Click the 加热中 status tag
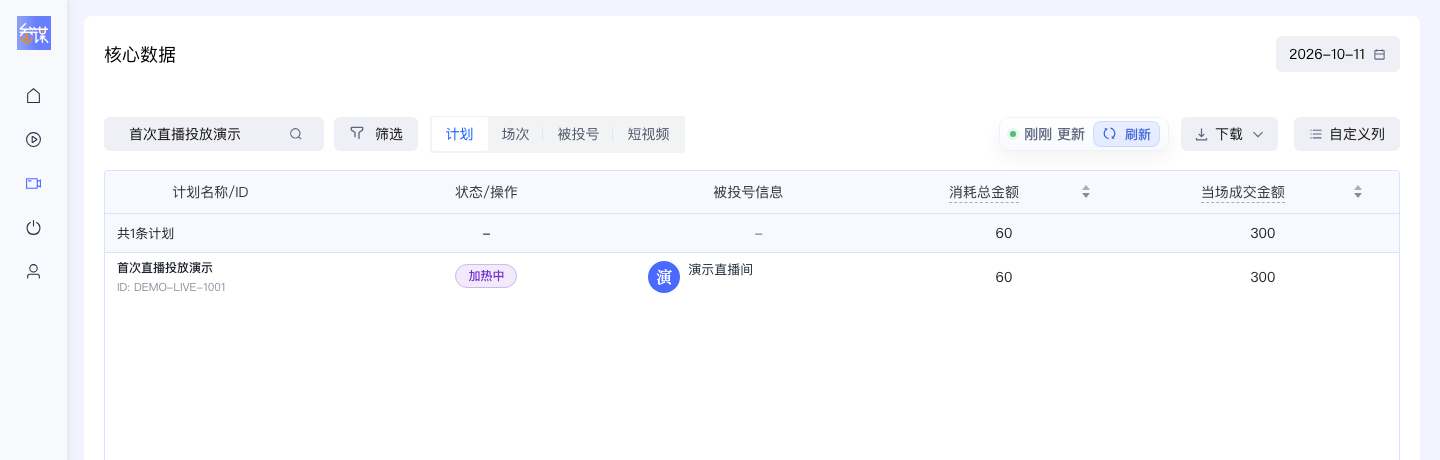1440x460 pixels. click(x=486, y=276)
